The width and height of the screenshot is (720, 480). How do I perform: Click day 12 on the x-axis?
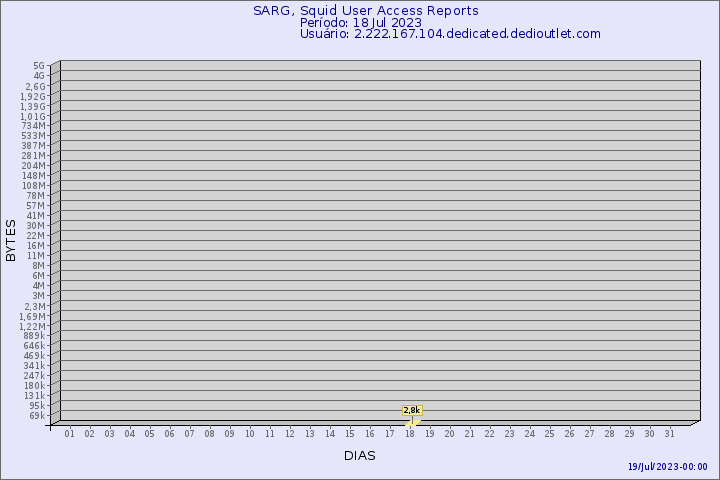(289, 433)
